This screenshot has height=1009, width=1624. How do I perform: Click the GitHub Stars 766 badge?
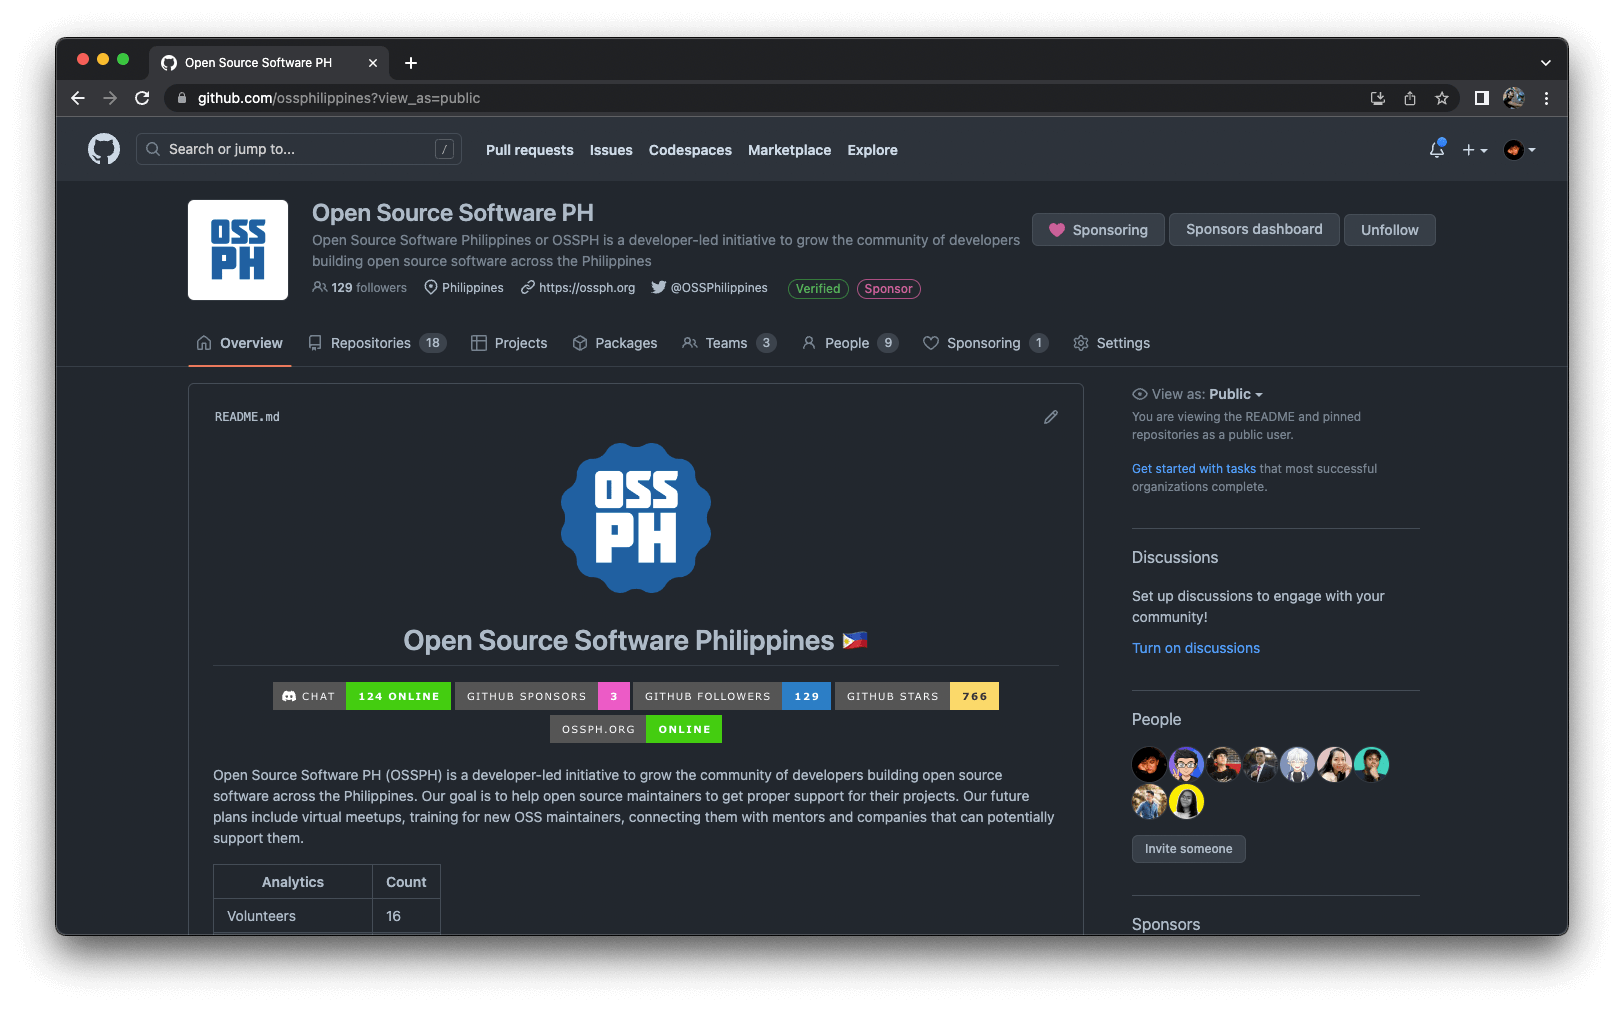coord(917,696)
